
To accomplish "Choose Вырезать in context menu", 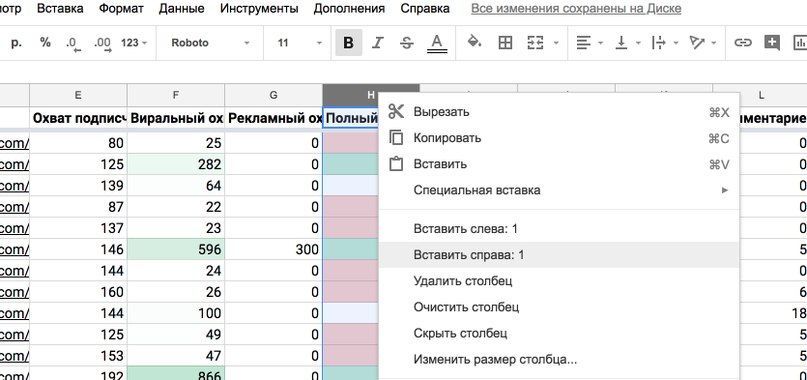I will pos(559,112).
